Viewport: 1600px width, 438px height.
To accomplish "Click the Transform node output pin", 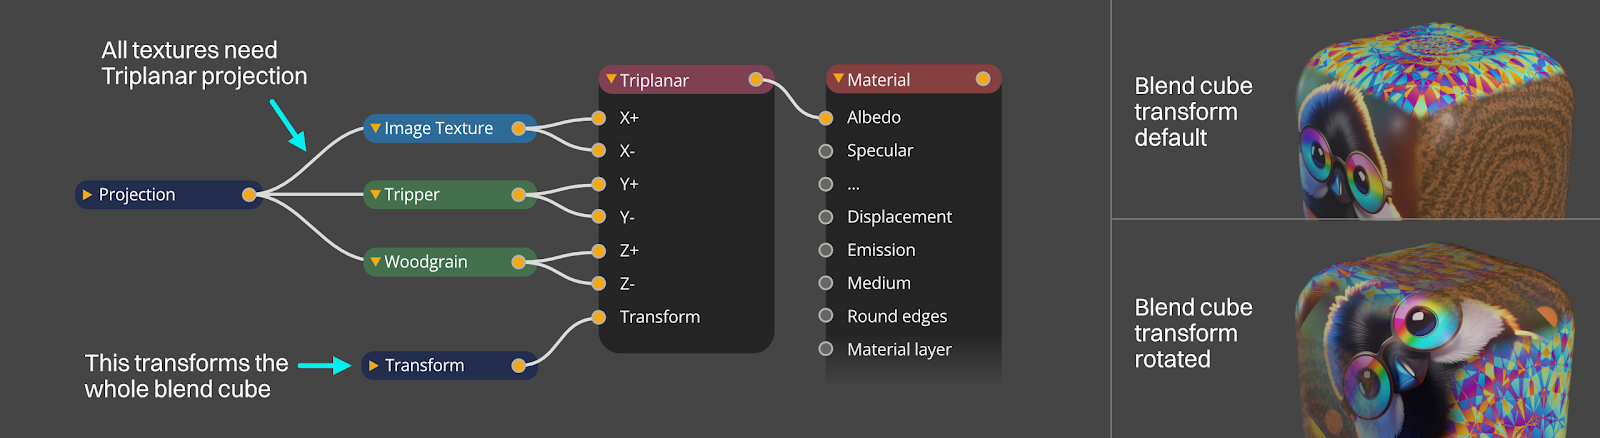I will tap(518, 366).
